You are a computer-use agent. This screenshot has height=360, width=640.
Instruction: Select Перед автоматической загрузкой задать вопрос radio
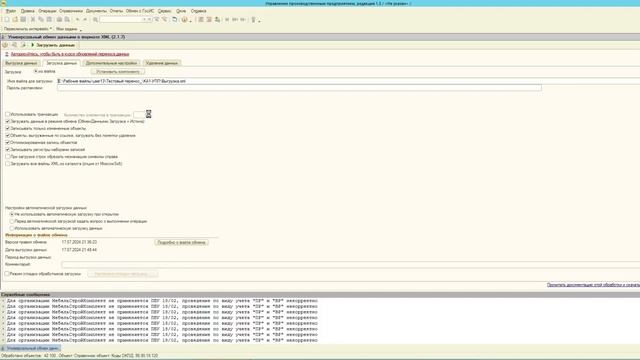[x=12, y=221]
